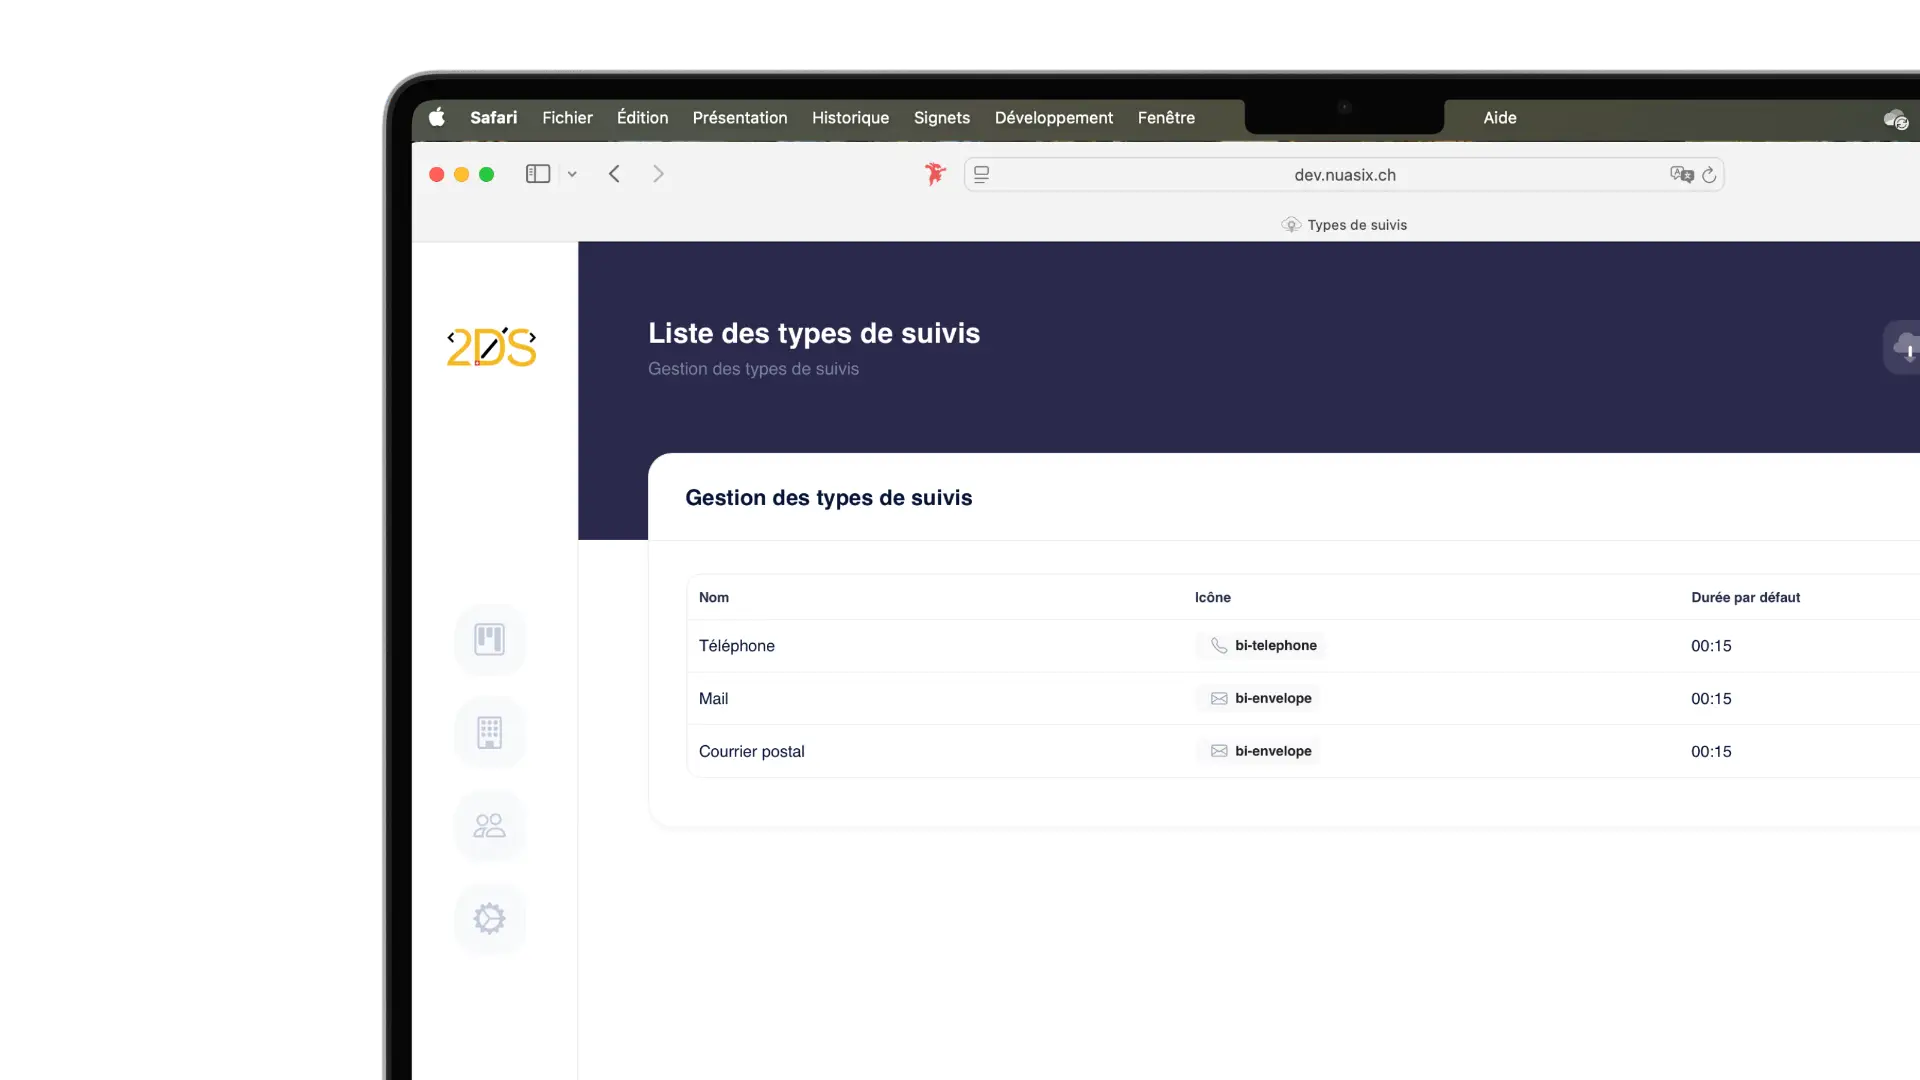The image size is (1920, 1080).
Task: Reload the page
Action: (x=1709, y=175)
